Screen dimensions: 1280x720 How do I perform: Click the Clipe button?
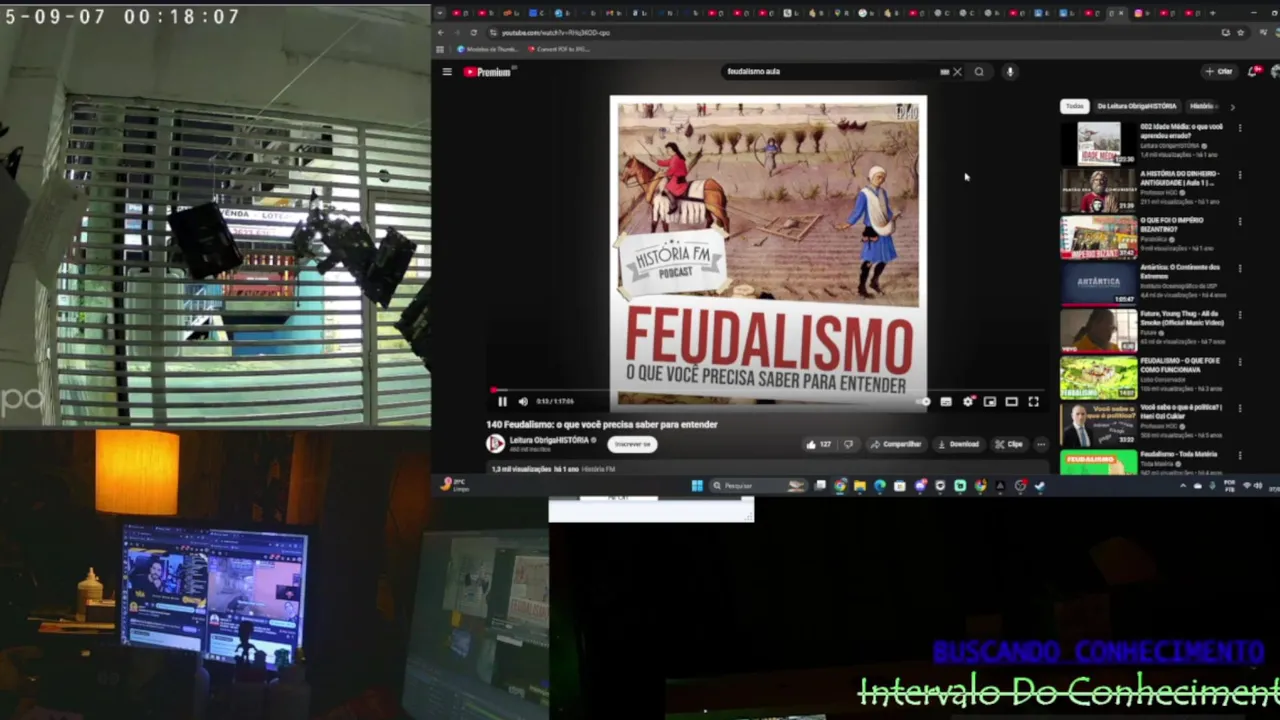point(1009,444)
